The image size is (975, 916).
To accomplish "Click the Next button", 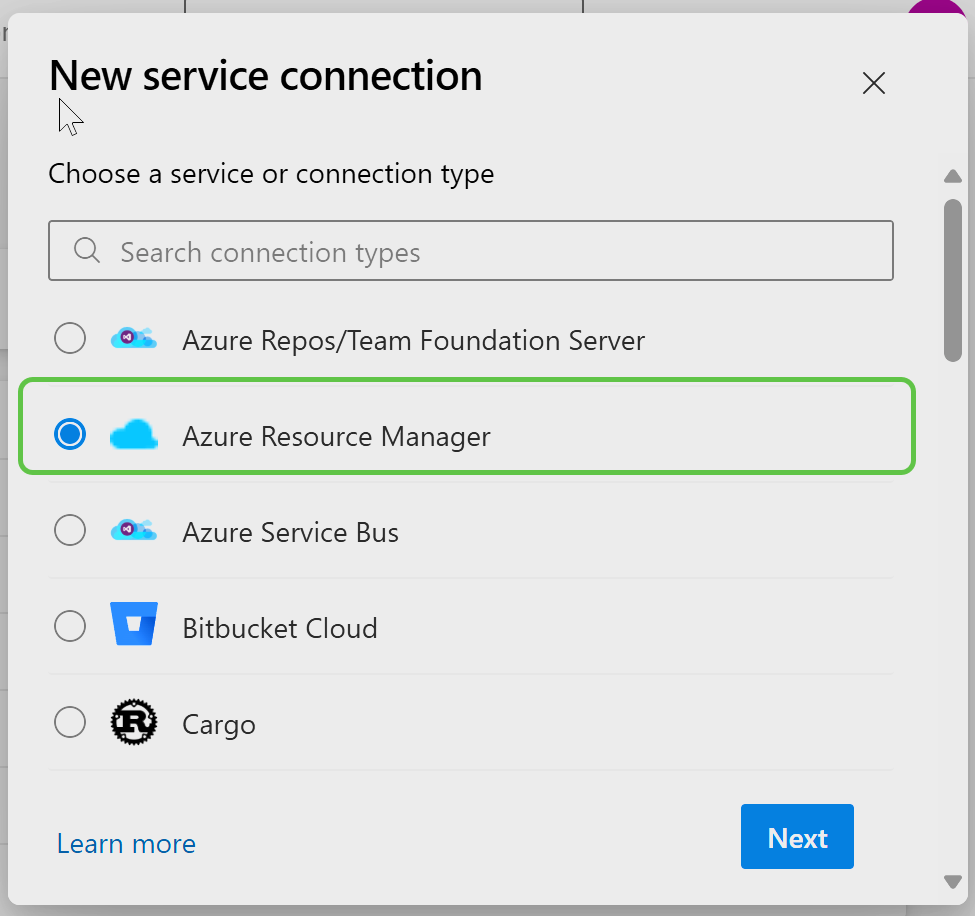I will point(797,836).
